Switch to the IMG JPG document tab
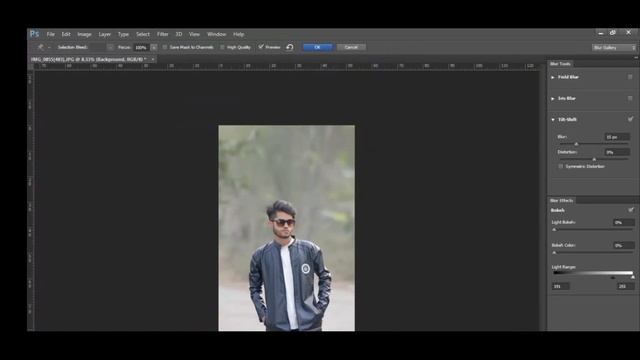Image resolution: width=640 pixels, height=360 pixels. pos(89,59)
